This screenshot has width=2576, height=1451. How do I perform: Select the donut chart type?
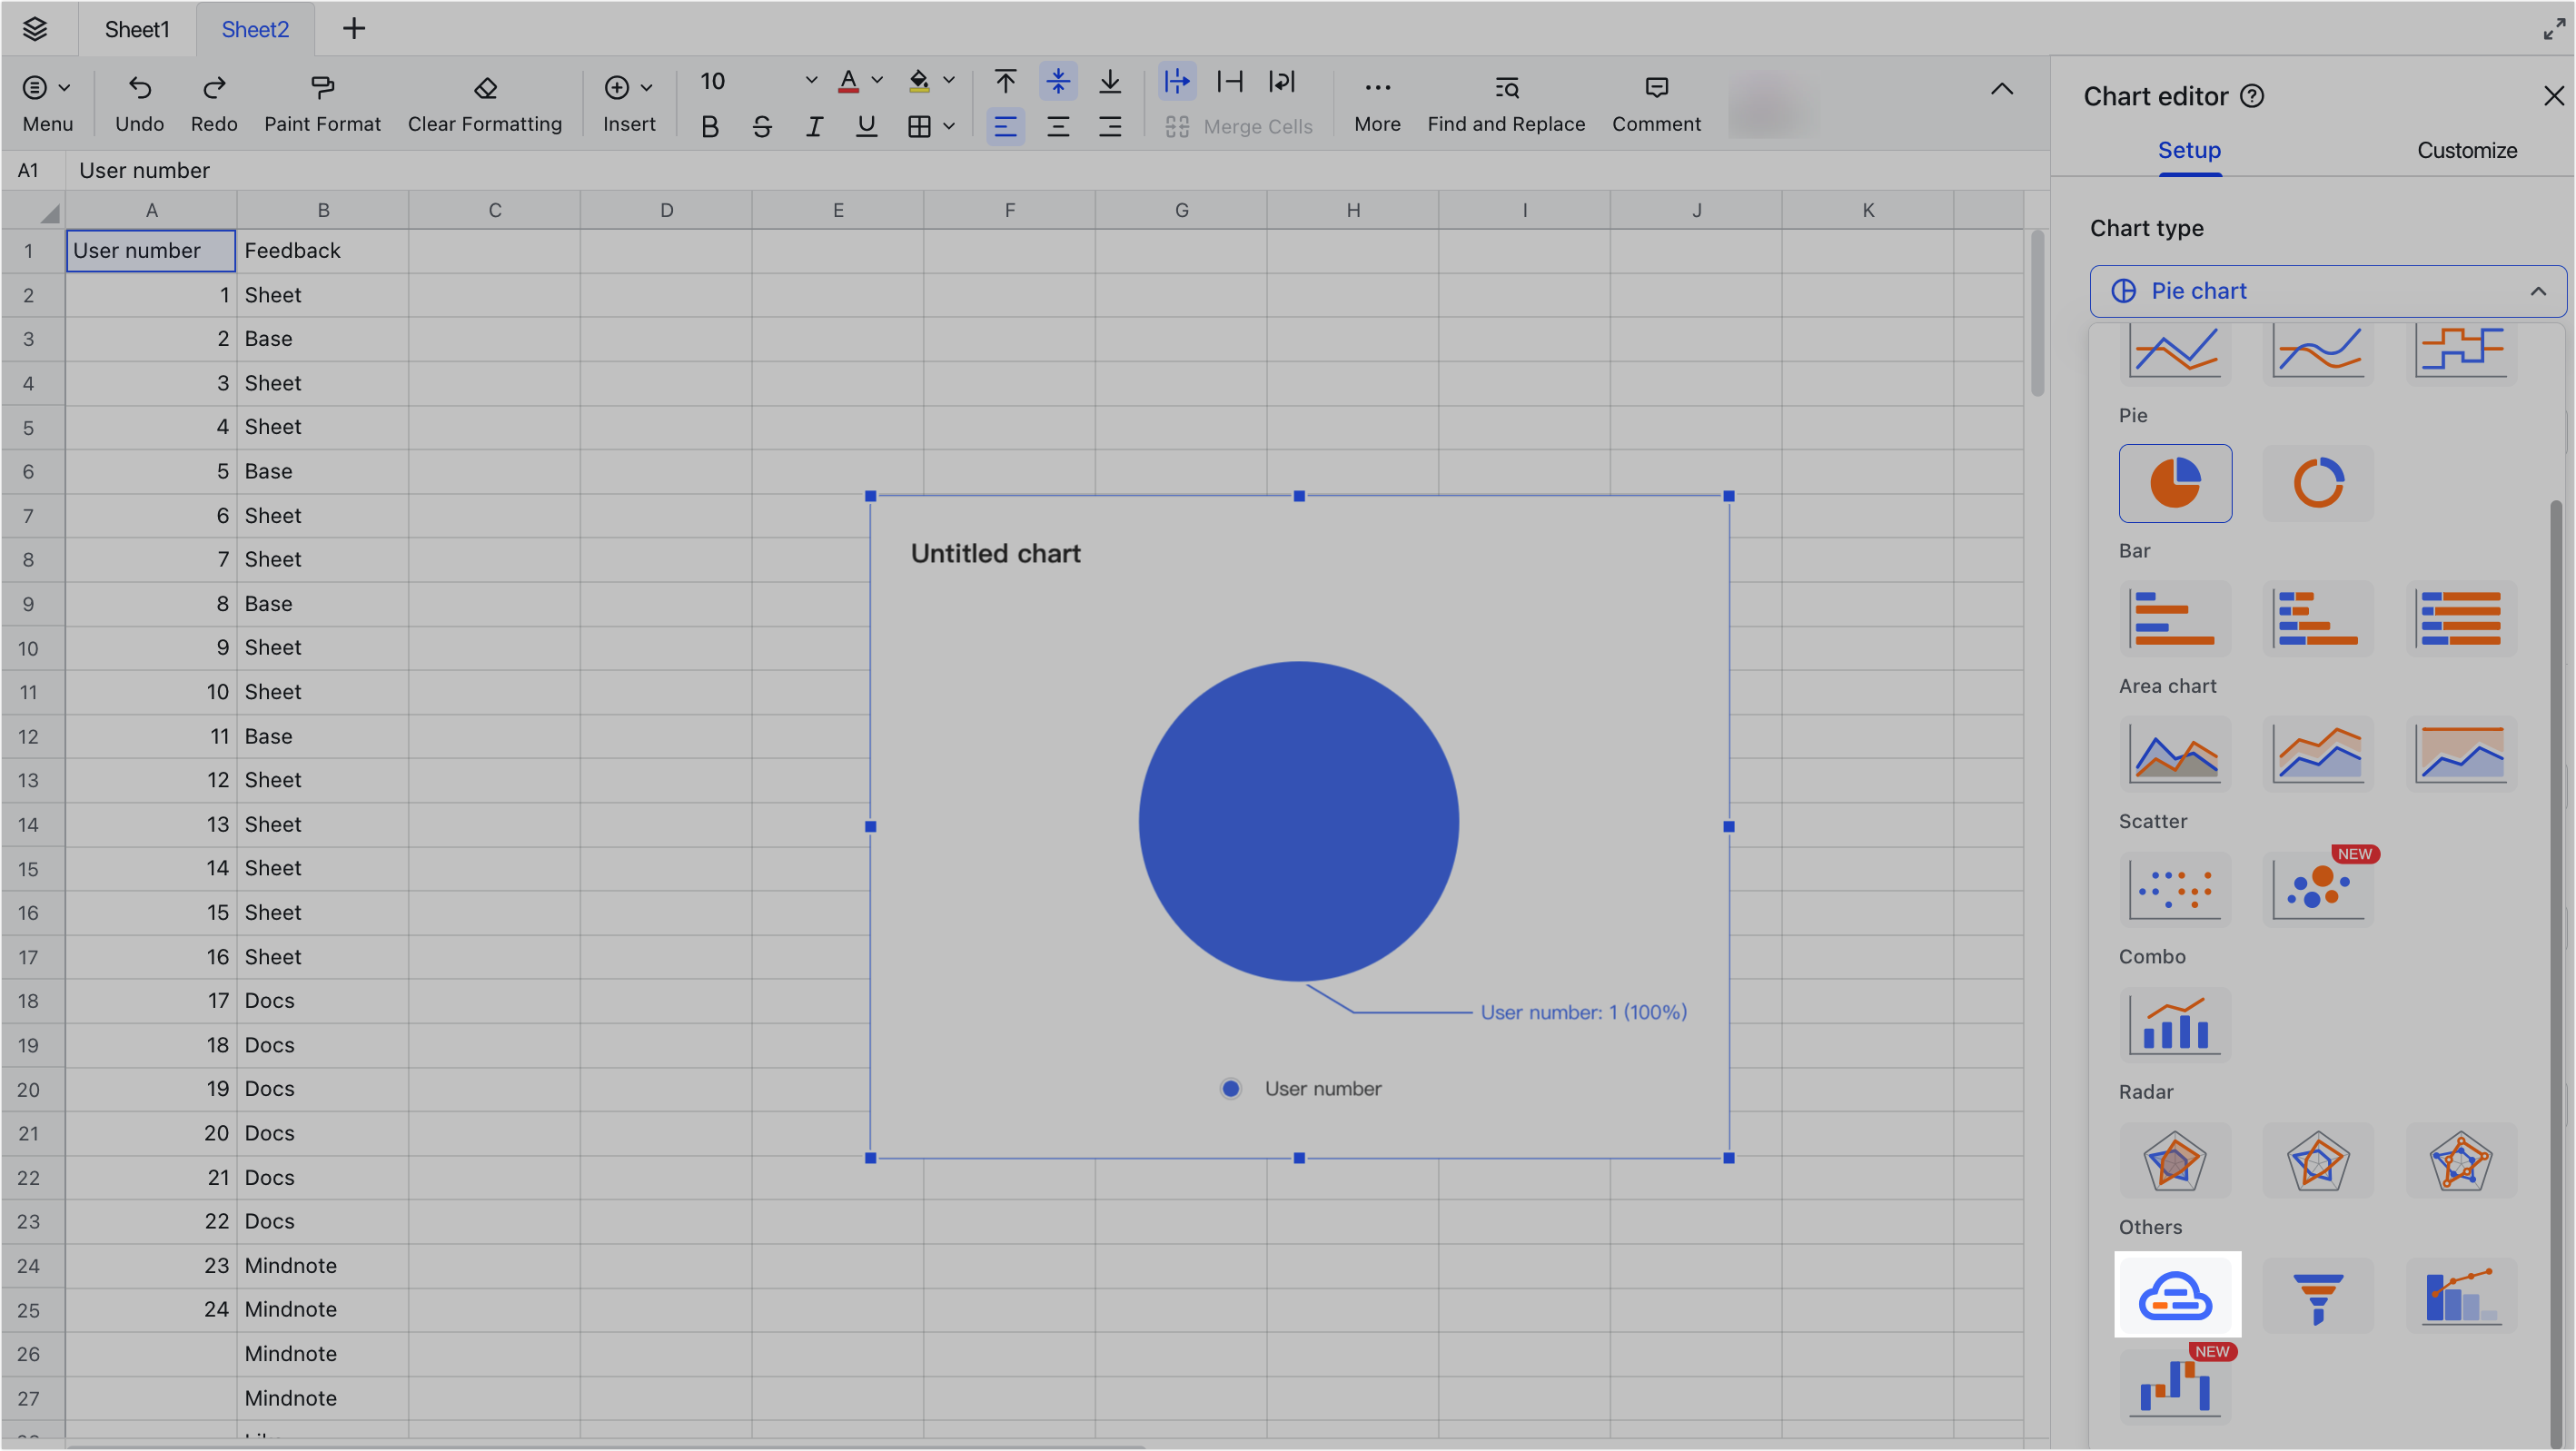(x=2318, y=483)
